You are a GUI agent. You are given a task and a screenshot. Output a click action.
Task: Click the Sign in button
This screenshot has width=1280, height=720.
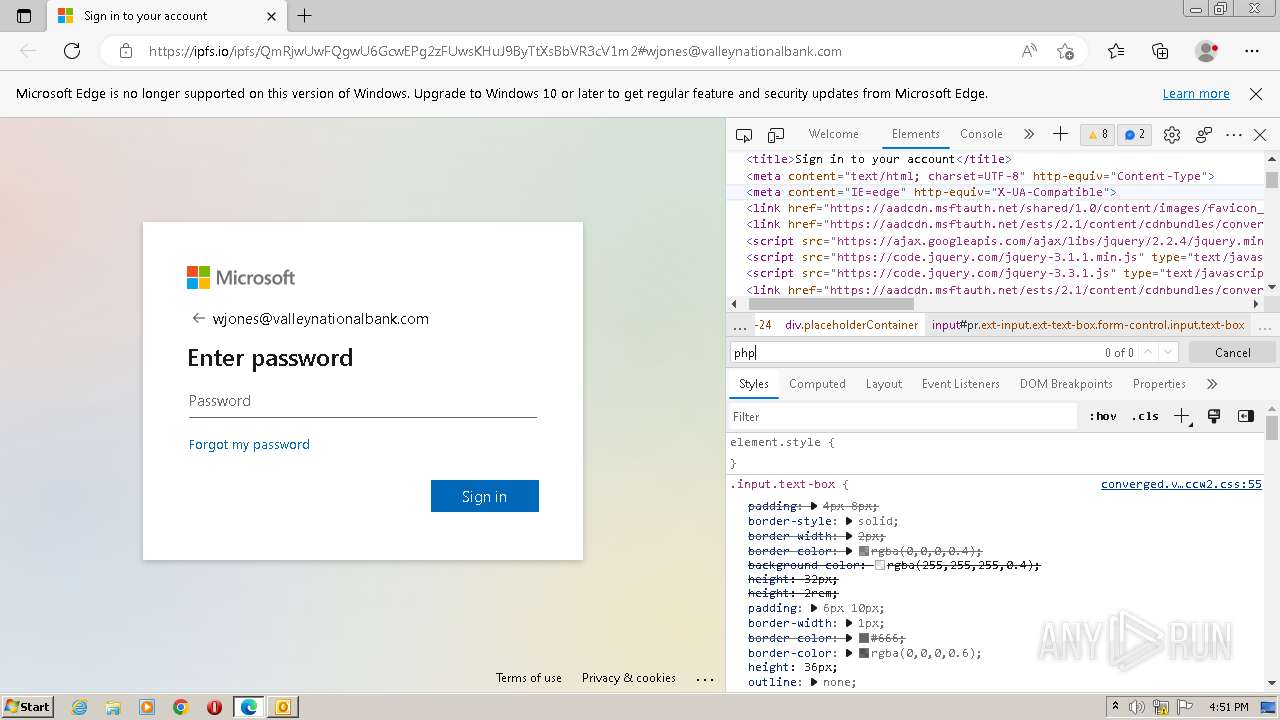(x=484, y=496)
